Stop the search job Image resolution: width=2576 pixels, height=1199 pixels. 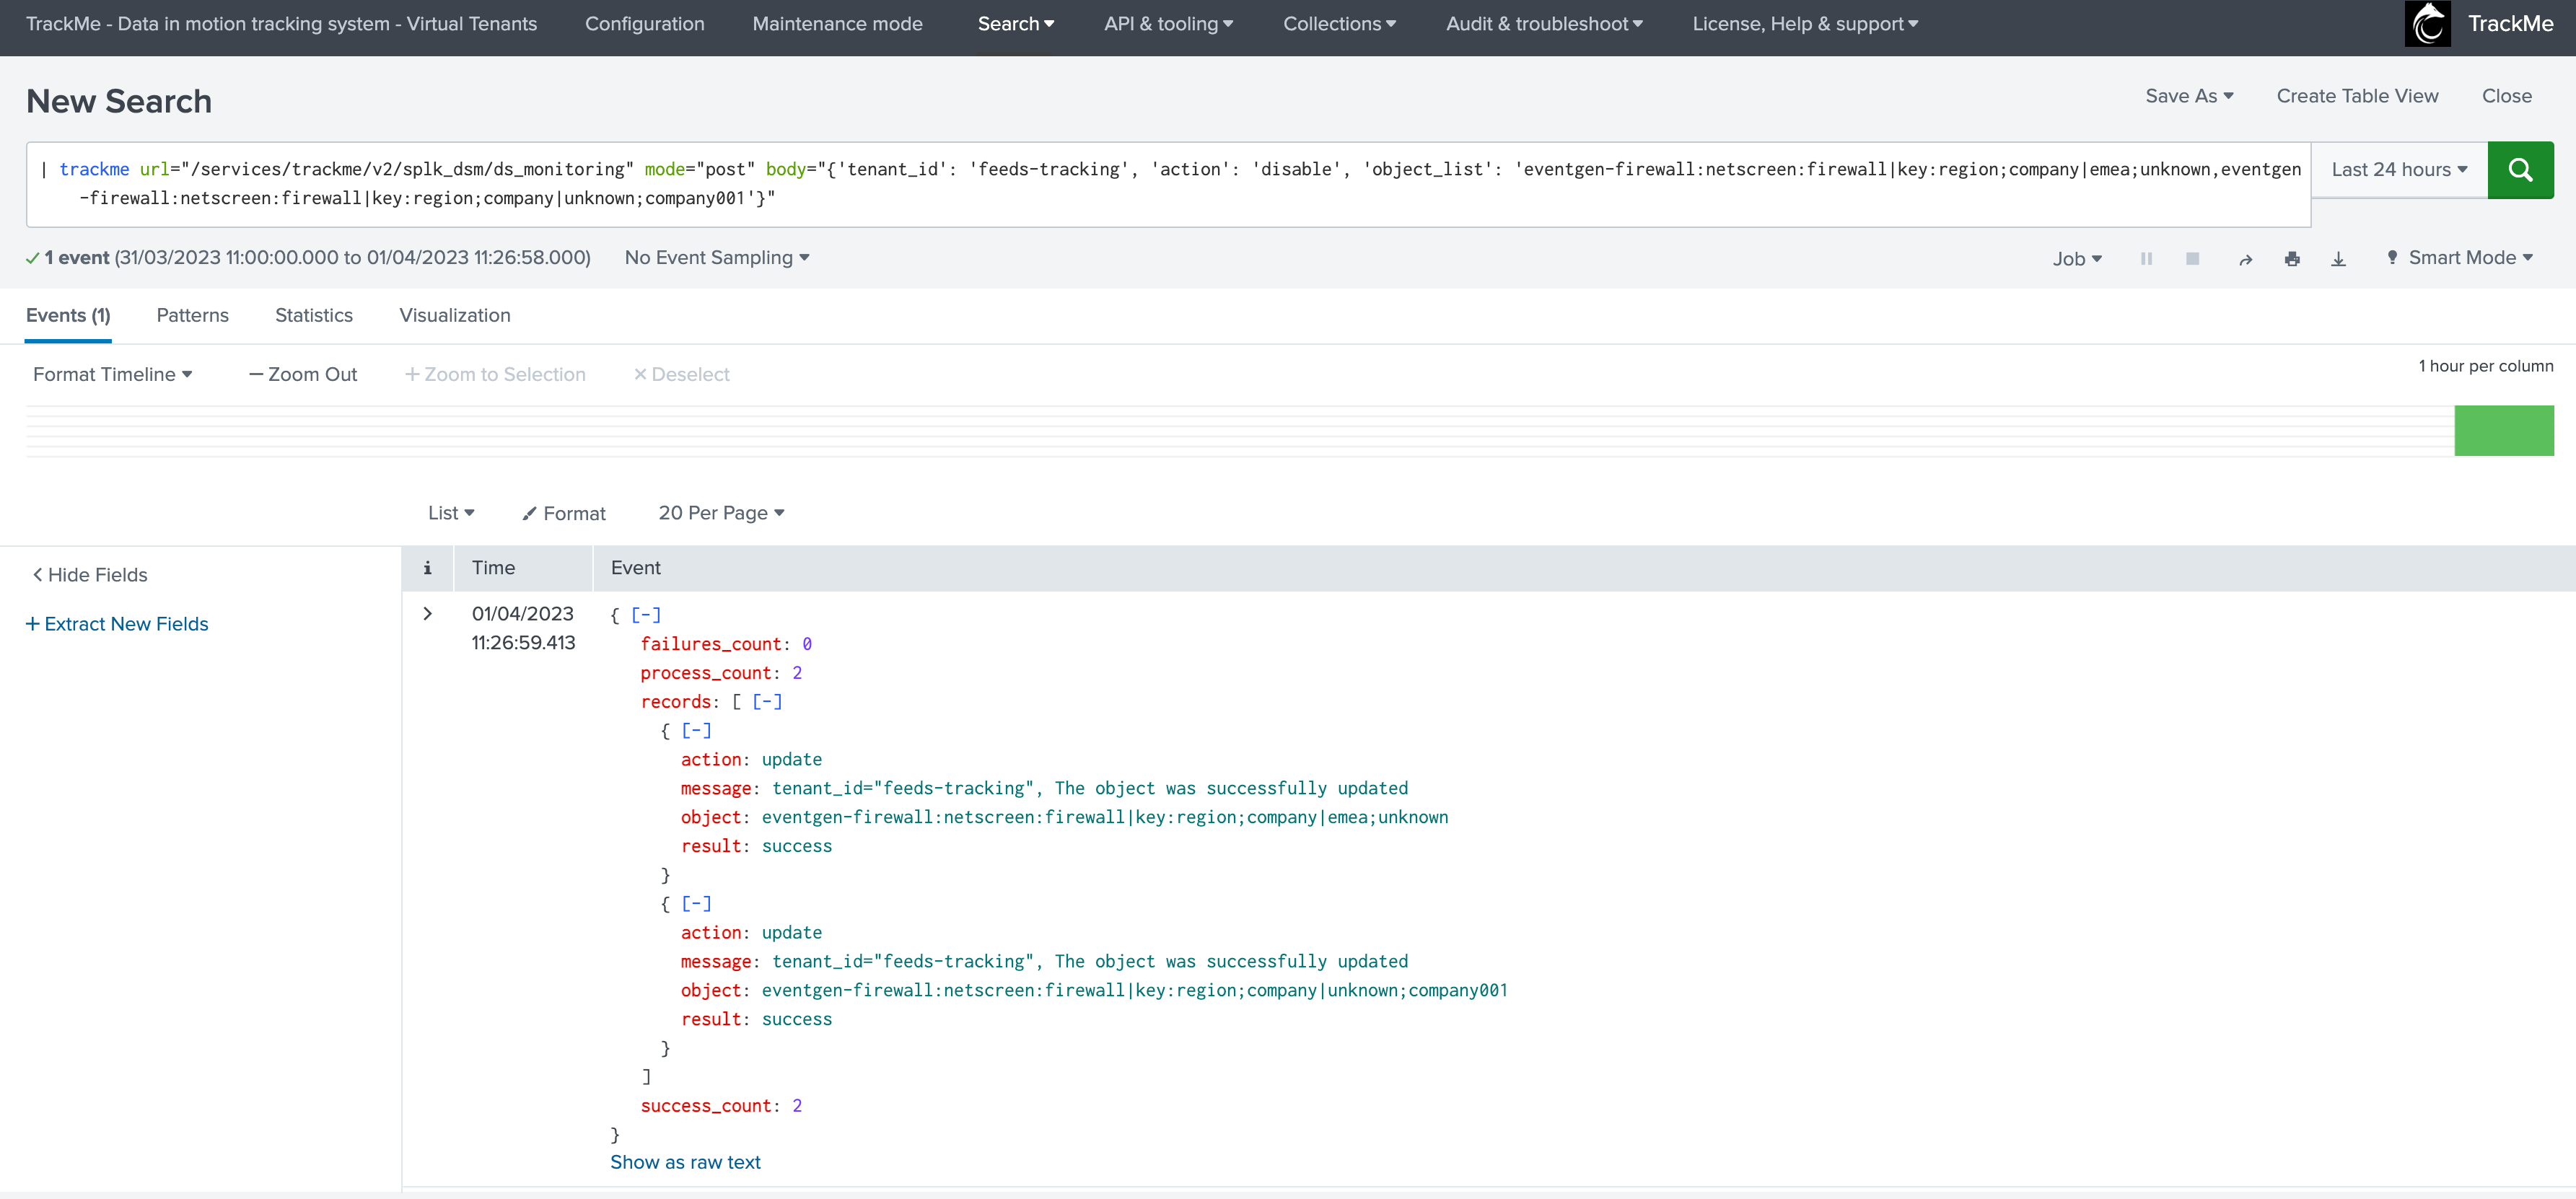click(x=2192, y=259)
